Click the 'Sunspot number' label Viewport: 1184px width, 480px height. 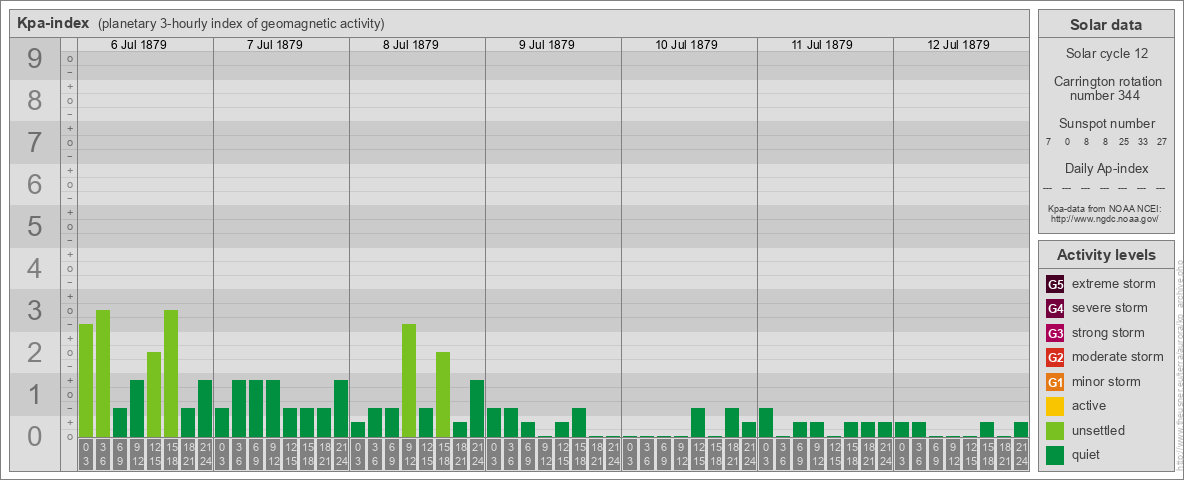(1106, 124)
